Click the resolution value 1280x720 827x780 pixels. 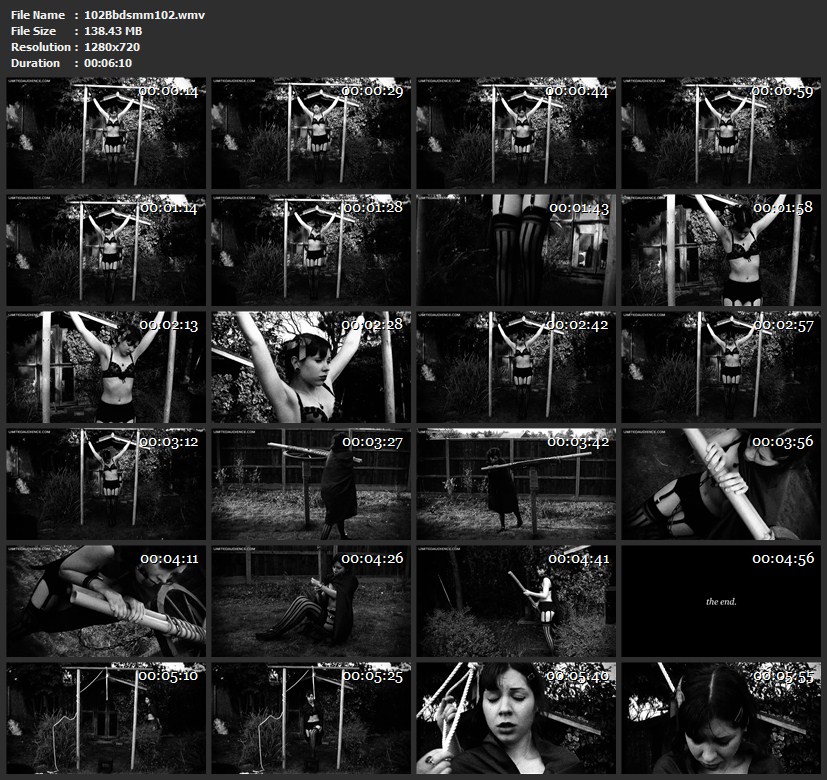tap(112, 46)
